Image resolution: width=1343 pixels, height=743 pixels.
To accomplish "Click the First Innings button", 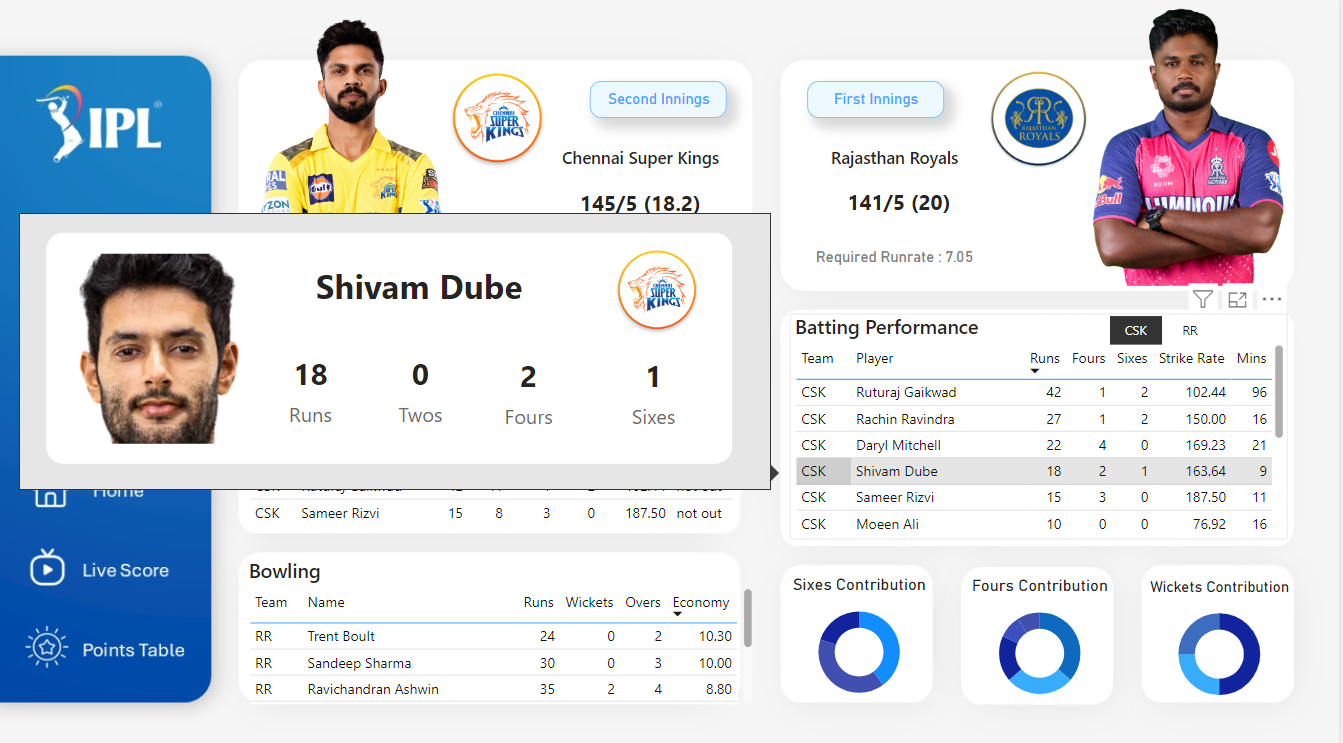I will 876,99.
